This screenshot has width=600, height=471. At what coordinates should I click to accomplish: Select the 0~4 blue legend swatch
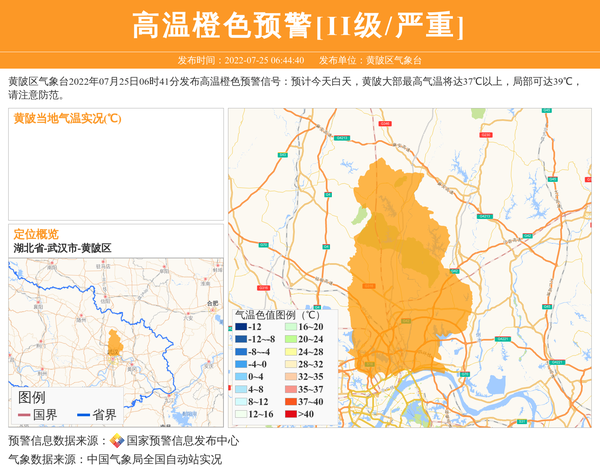(241, 377)
